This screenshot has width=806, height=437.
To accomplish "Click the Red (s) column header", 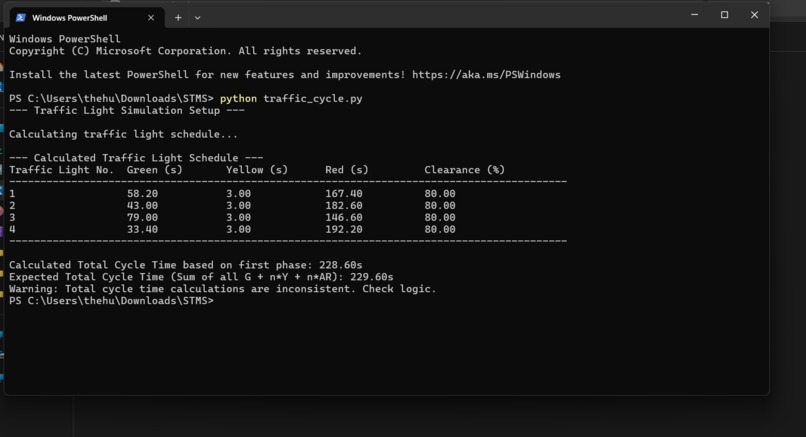I will [347, 170].
